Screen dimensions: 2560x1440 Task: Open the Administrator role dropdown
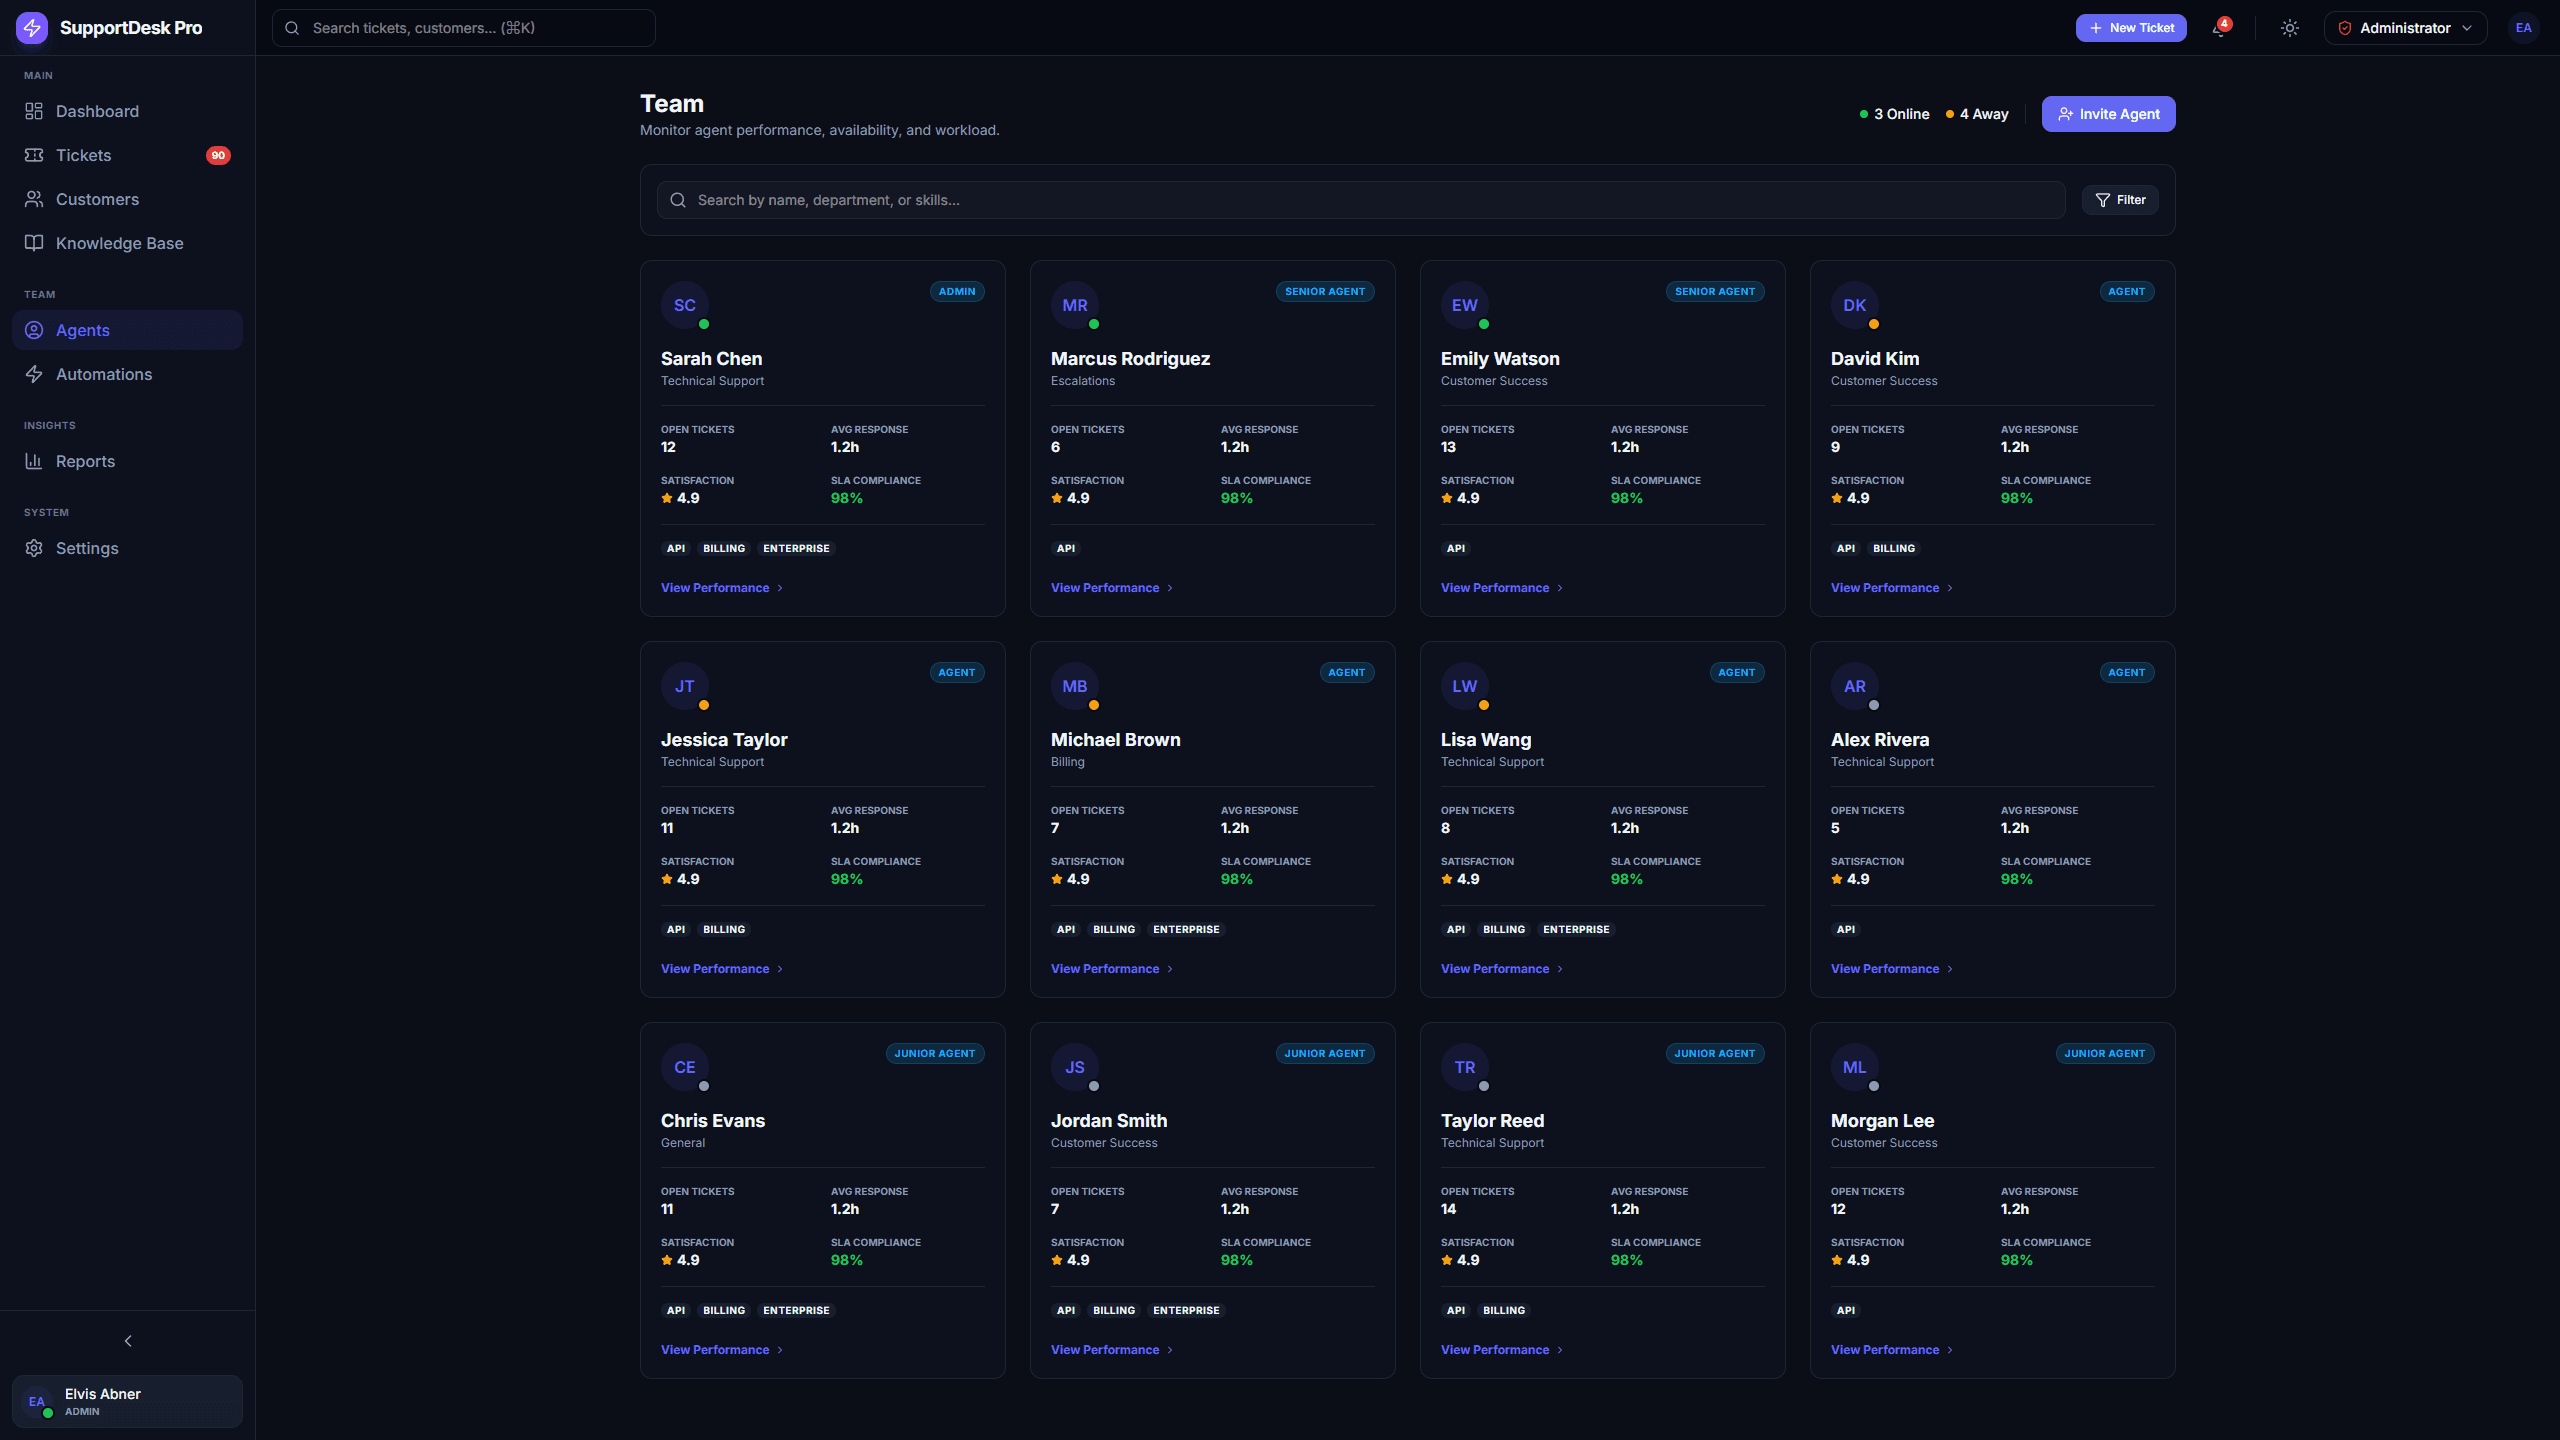click(2405, 28)
